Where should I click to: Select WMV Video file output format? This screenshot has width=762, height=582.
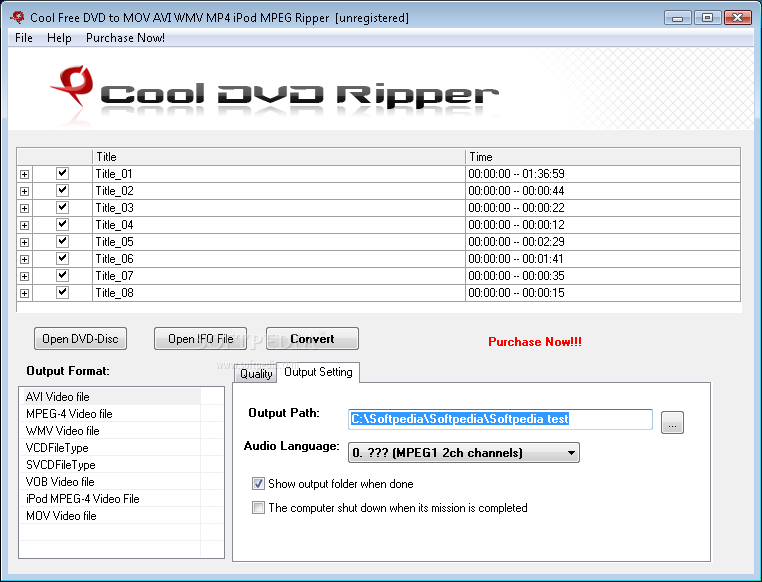tap(112, 431)
